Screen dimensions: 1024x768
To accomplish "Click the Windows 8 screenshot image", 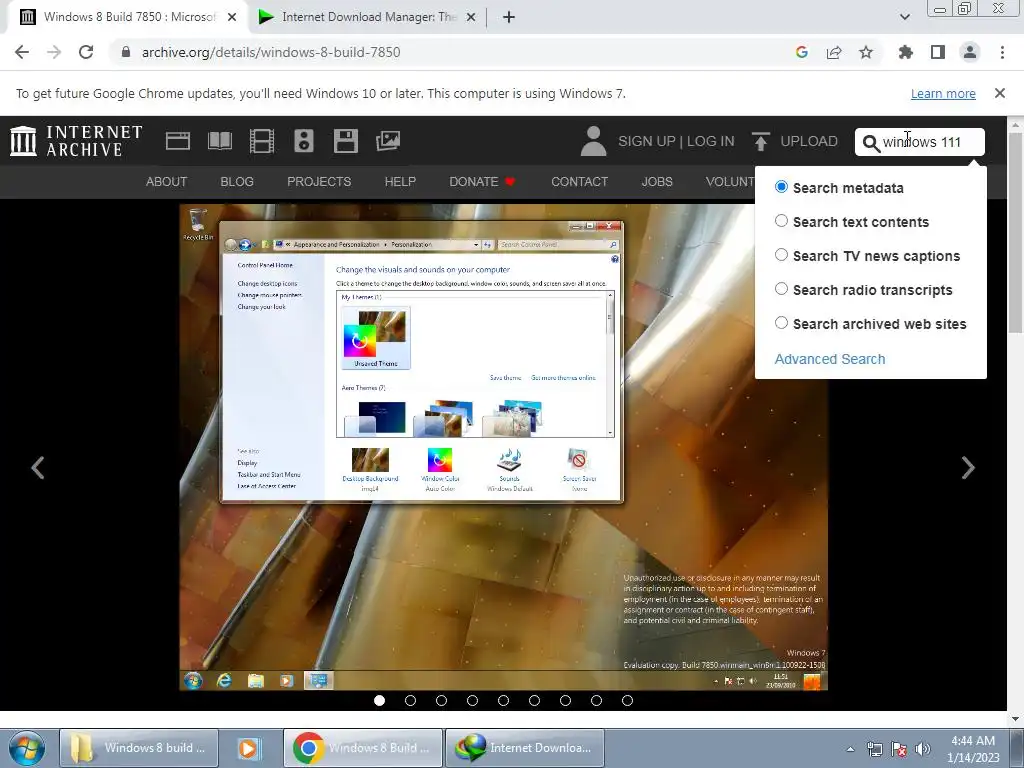I will tap(504, 447).
